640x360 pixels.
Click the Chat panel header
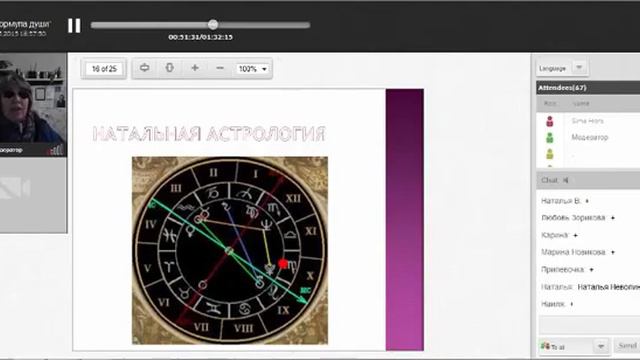pos(588,180)
